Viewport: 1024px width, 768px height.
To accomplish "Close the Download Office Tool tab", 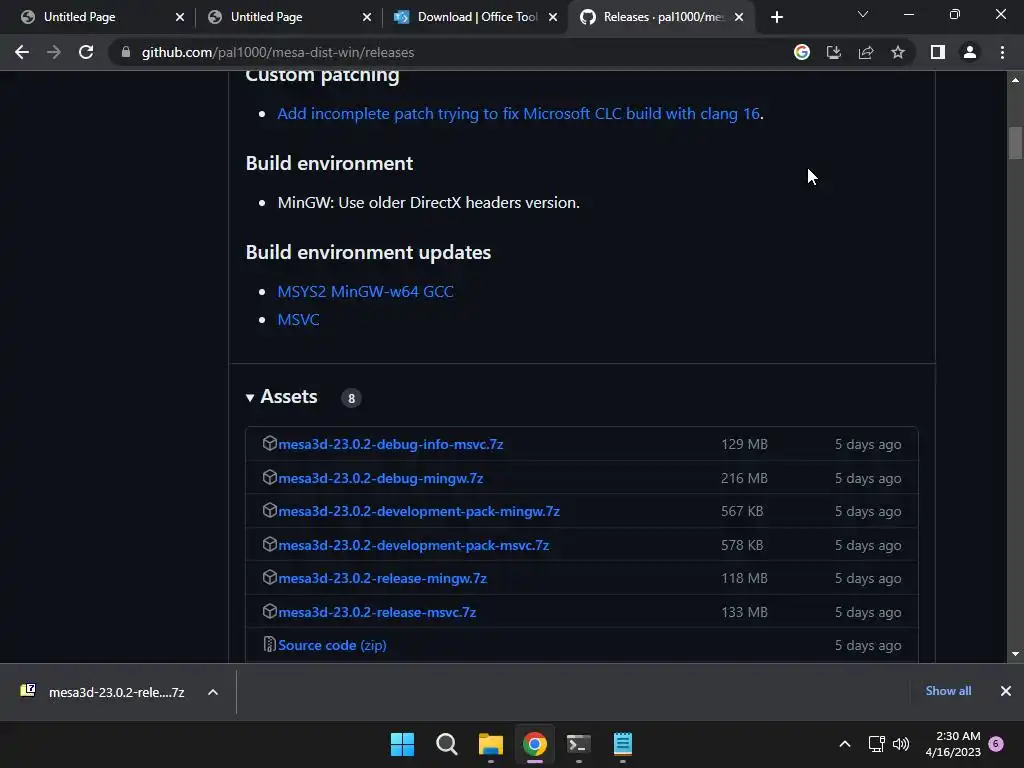I will point(553,17).
